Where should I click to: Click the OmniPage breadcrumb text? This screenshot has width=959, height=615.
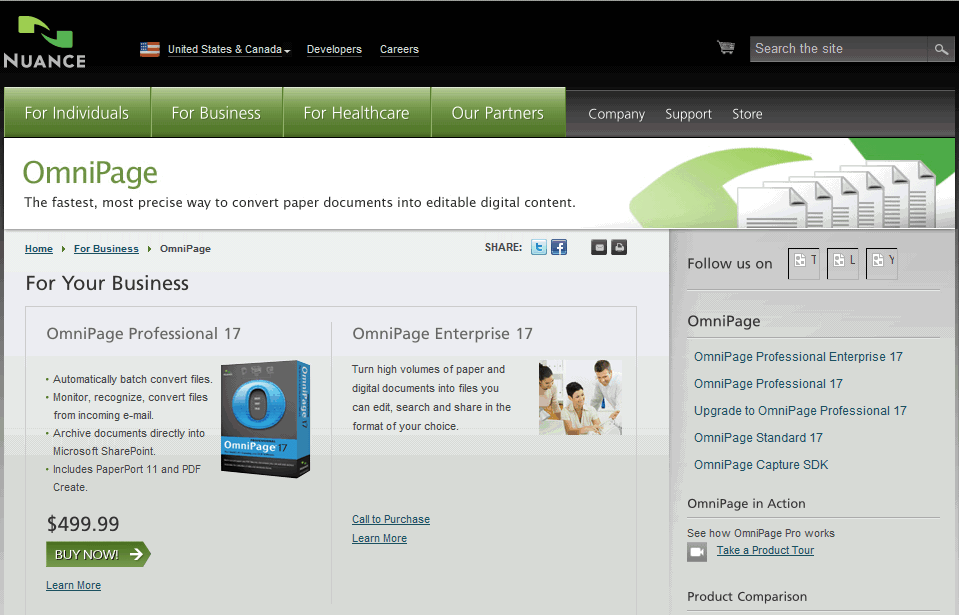[185, 249]
